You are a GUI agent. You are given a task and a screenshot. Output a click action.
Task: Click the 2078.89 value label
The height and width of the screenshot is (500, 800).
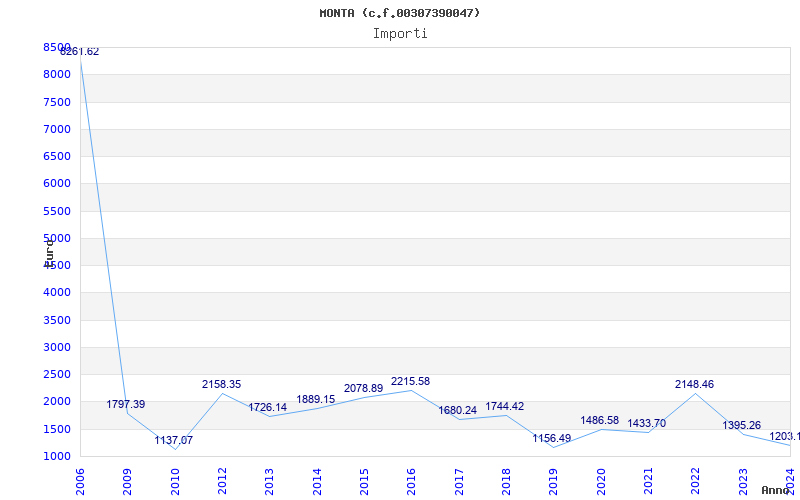(x=363, y=388)
